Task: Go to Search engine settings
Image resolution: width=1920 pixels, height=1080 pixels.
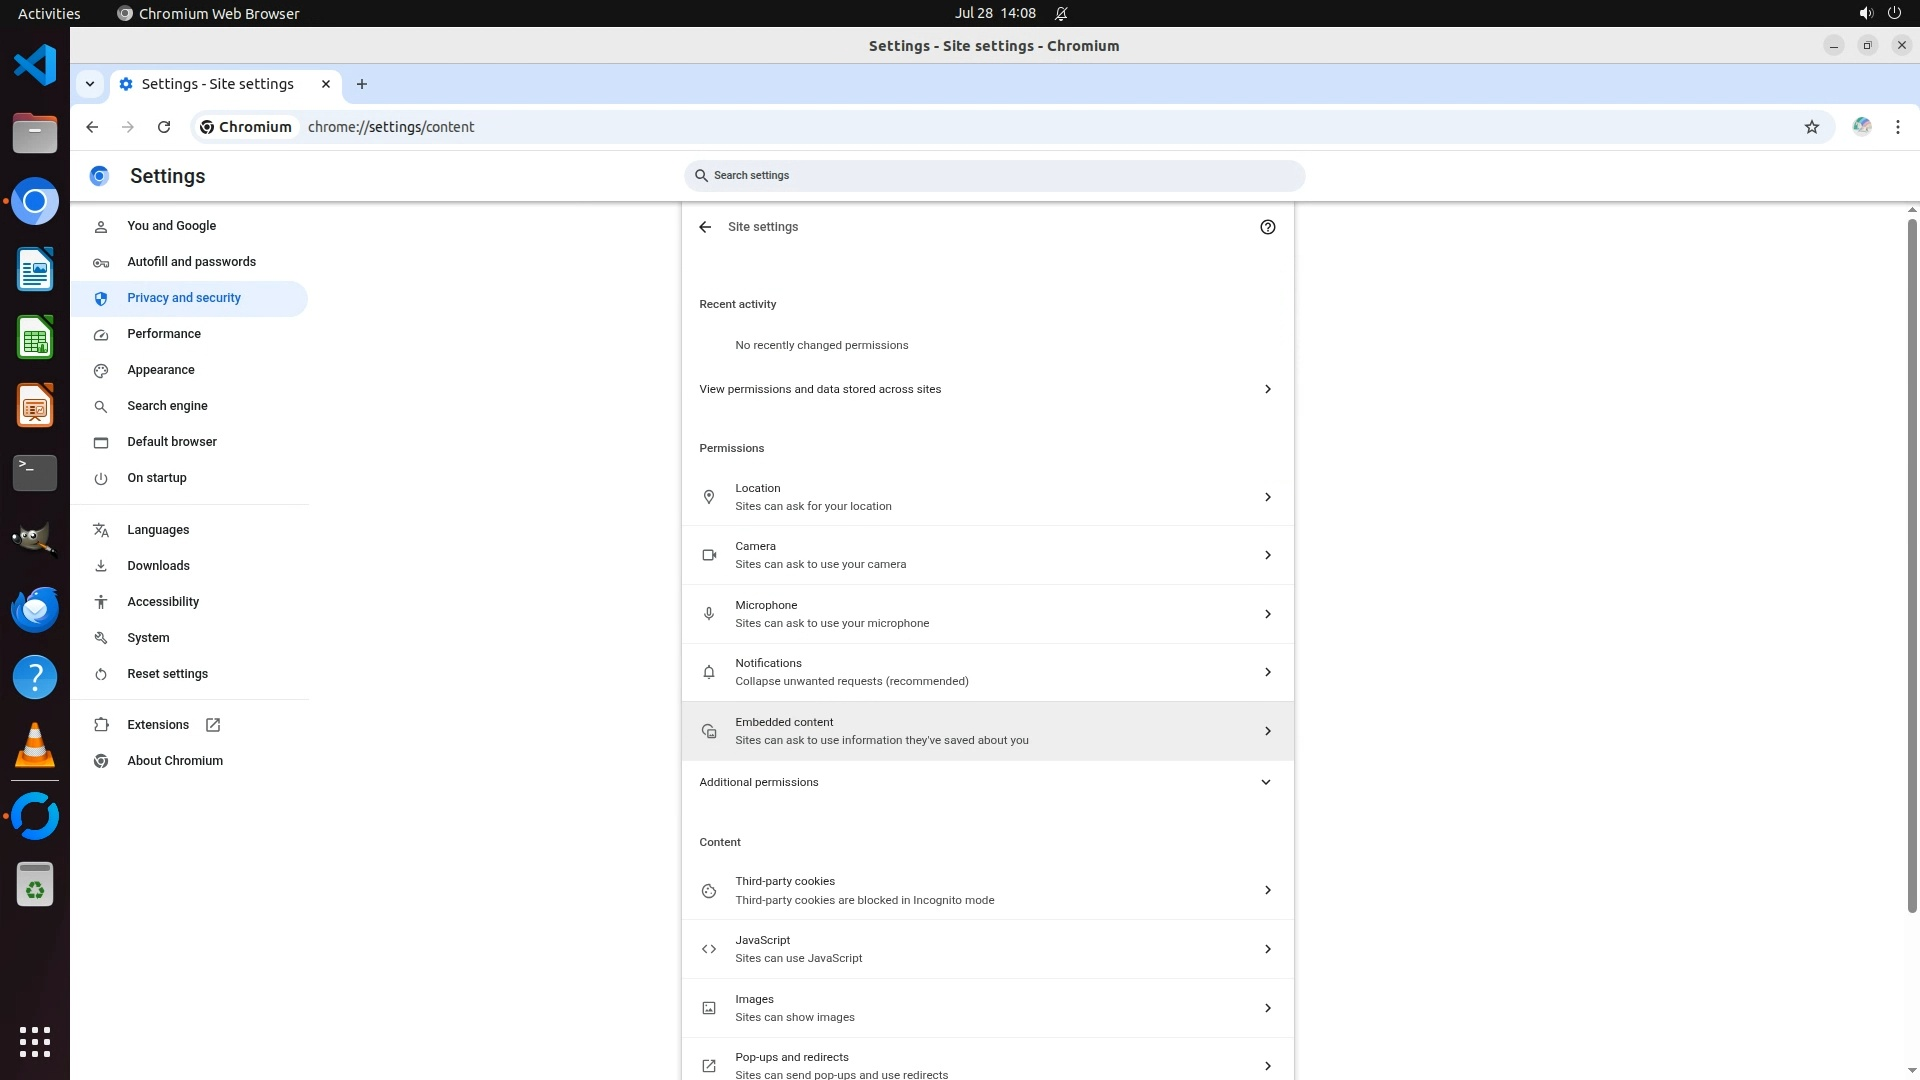Action: [x=167, y=406]
